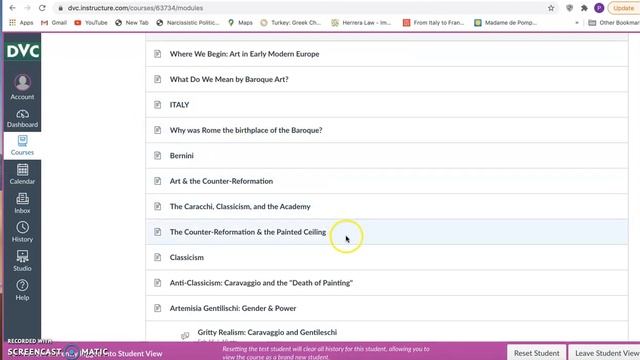Screen dimensions: 640x360
Task: Click the browser back arrow
Action: [x=12, y=8]
